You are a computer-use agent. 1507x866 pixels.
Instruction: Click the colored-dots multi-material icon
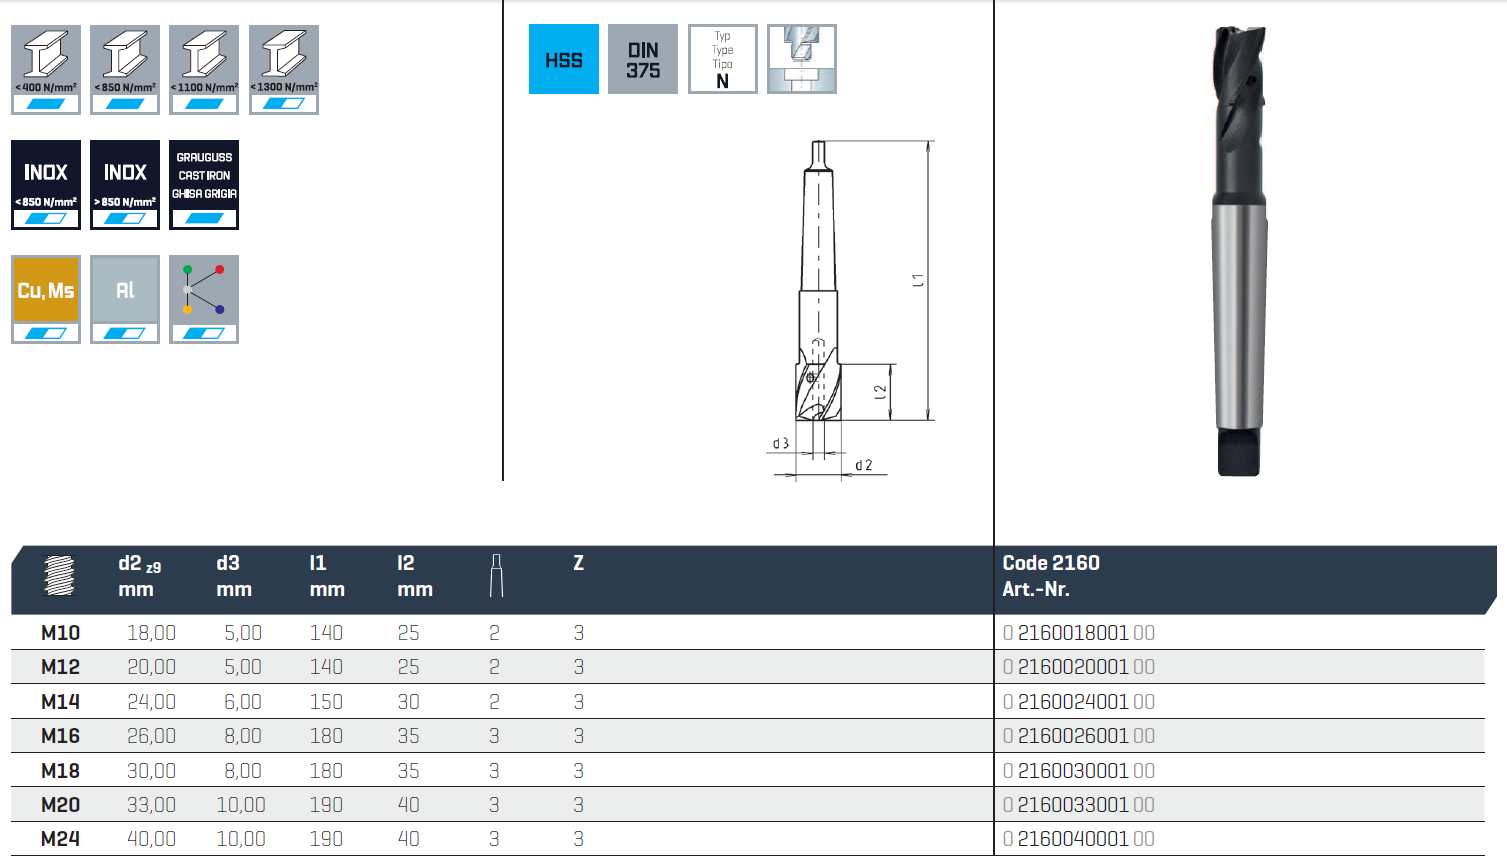(x=204, y=299)
